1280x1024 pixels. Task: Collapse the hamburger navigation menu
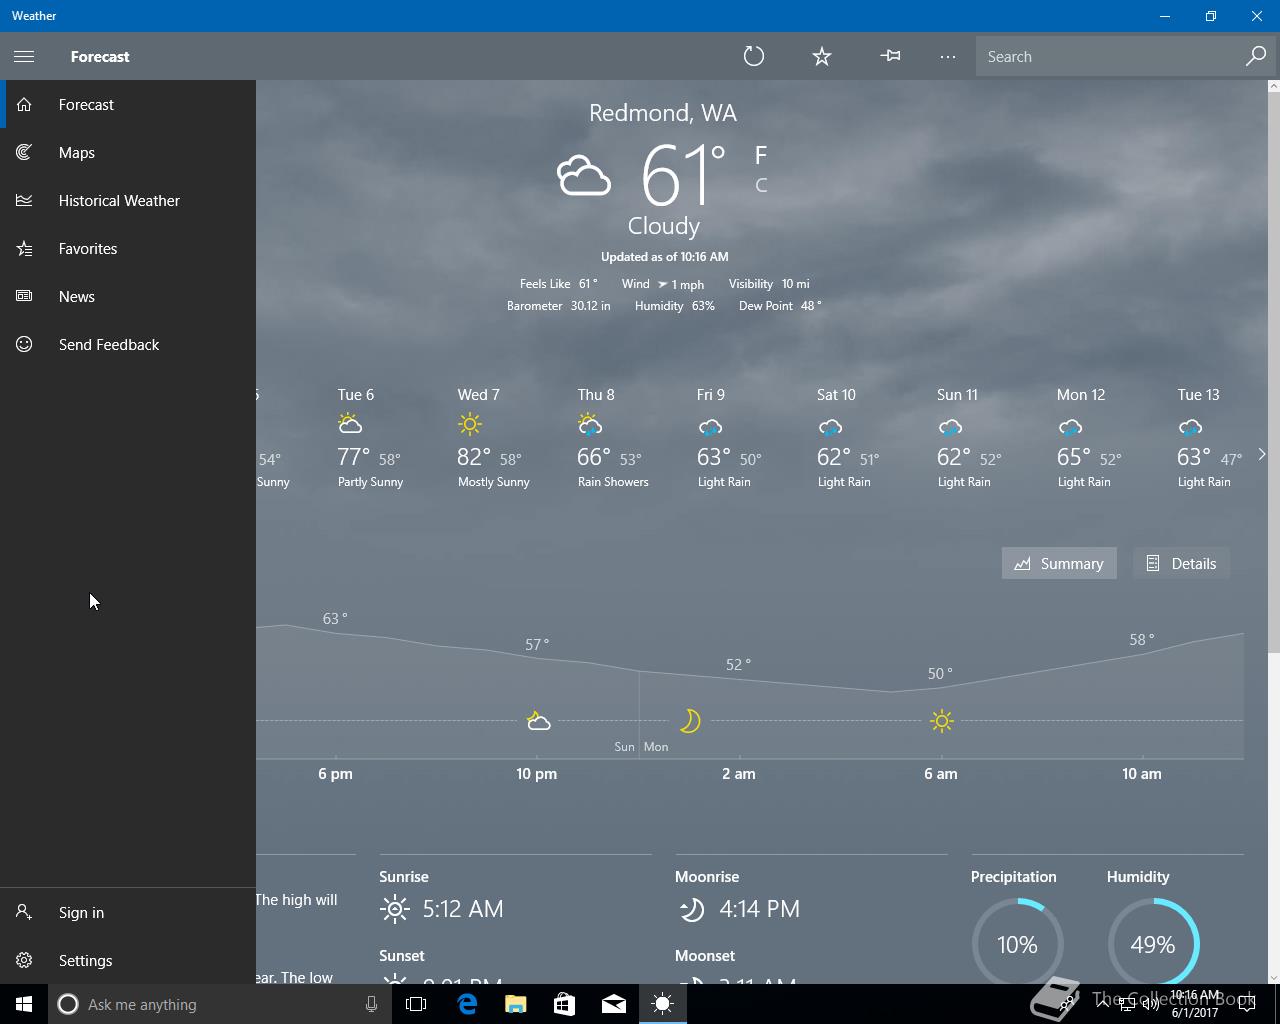(24, 56)
